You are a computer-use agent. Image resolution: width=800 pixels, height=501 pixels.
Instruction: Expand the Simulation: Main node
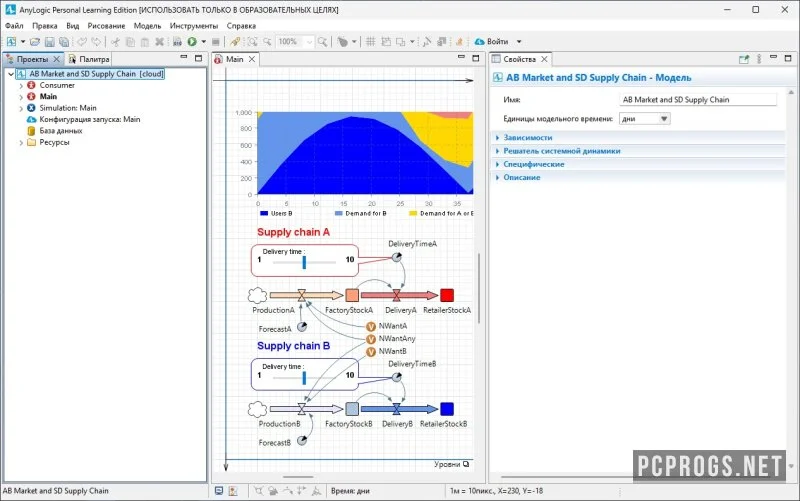[21, 108]
